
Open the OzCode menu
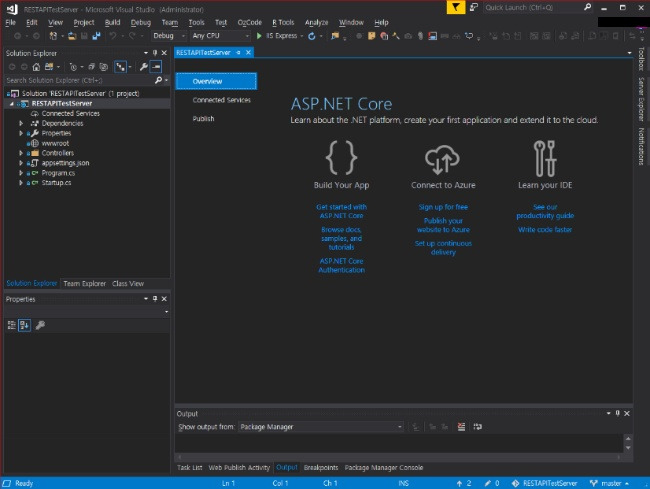pos(250,22)
